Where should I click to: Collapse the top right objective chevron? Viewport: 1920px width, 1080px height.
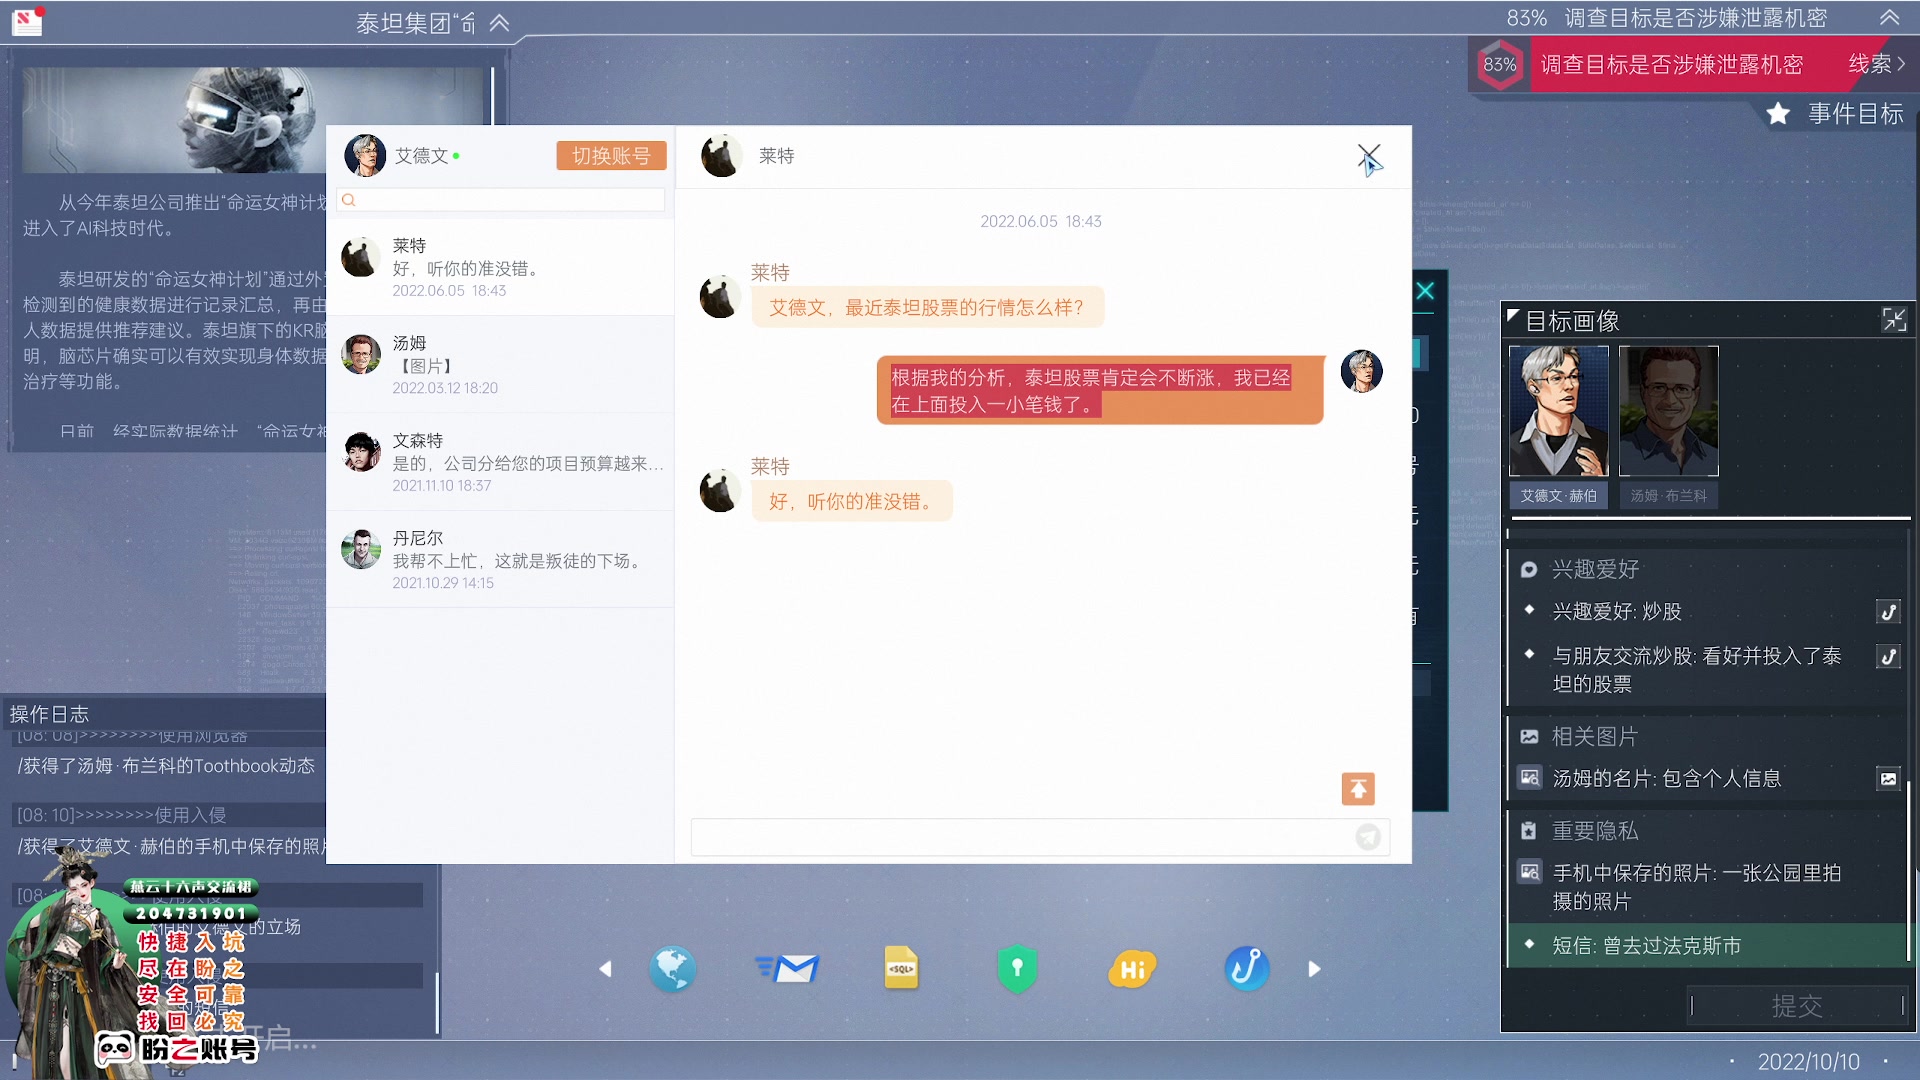(1889, 18)
